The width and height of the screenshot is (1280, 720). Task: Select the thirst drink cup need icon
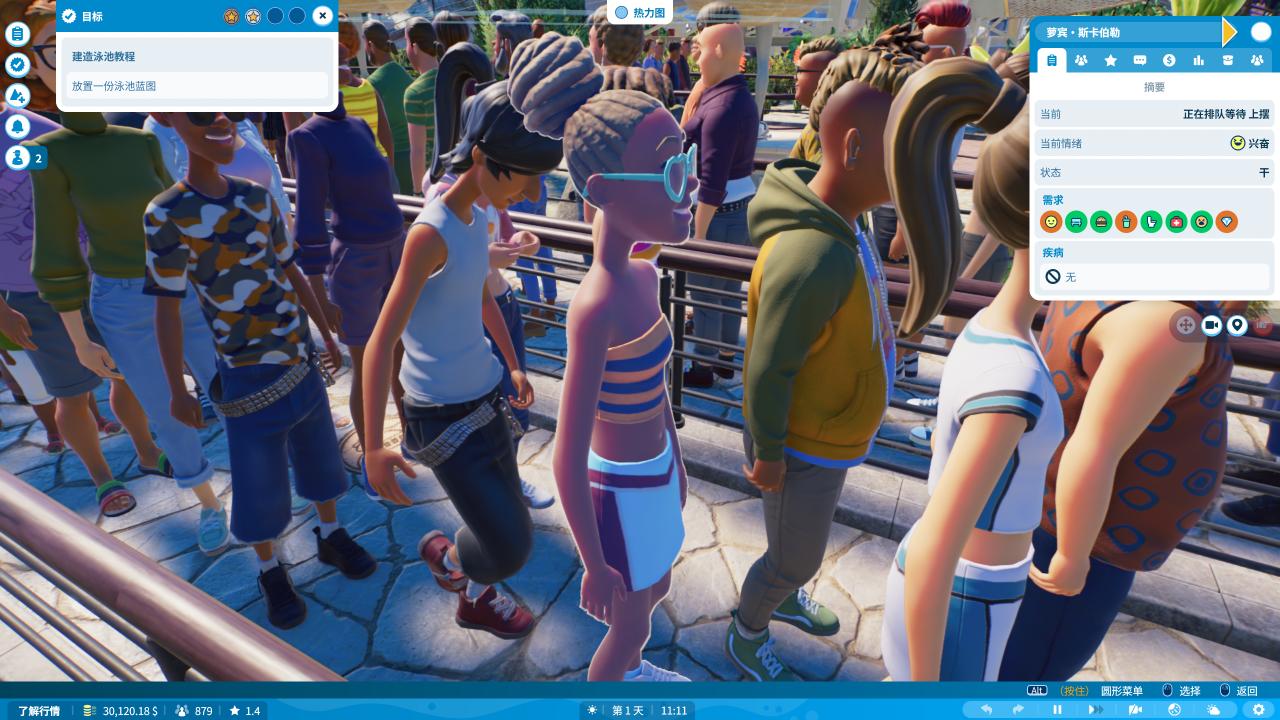point(1126,222)
